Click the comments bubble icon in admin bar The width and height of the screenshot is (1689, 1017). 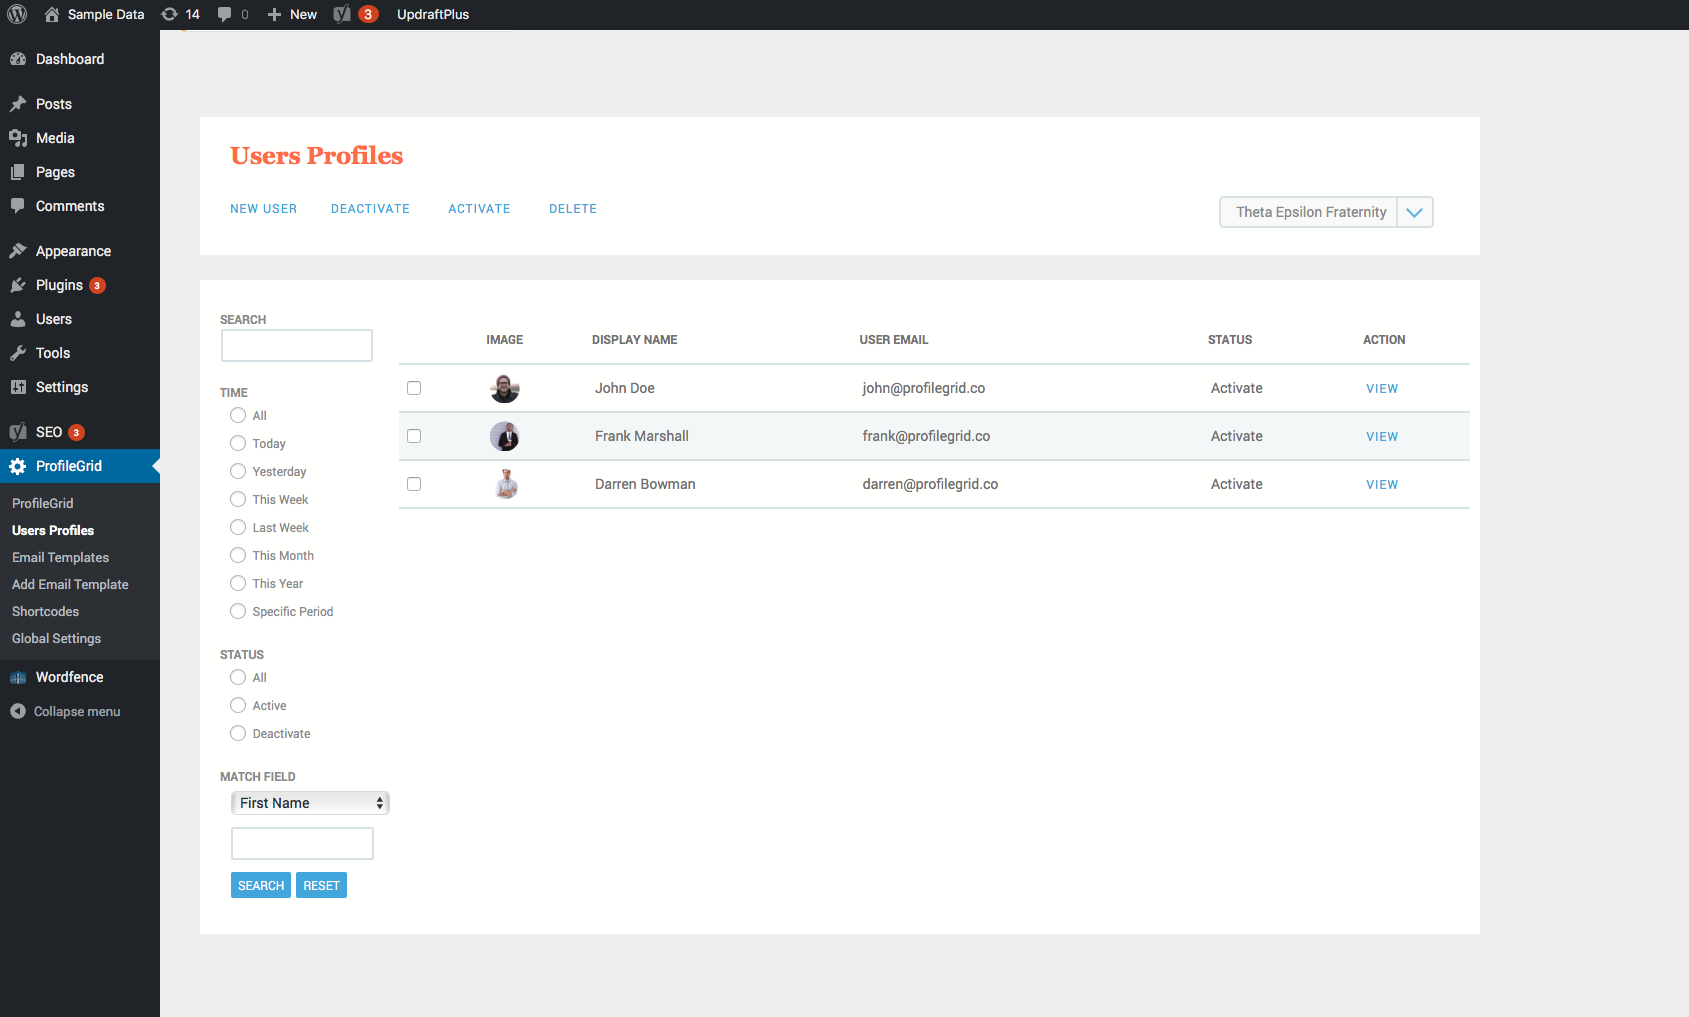pyautogui.click(x=225, y=14)
